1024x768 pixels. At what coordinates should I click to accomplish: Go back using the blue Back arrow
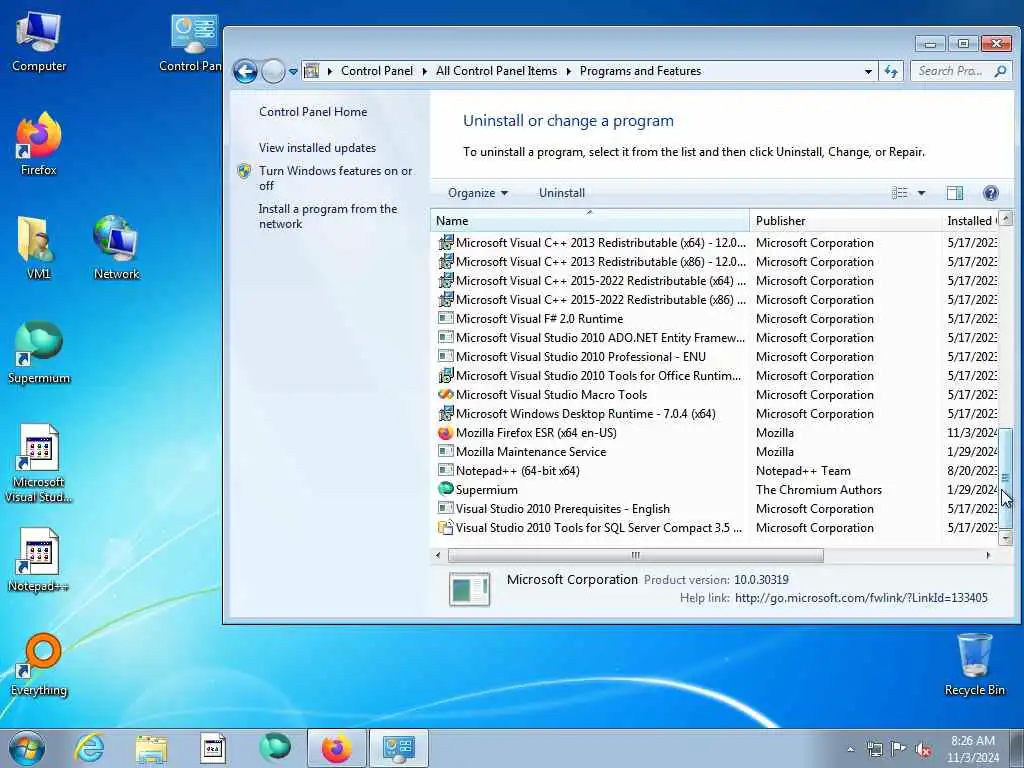[x=246, y=71]
